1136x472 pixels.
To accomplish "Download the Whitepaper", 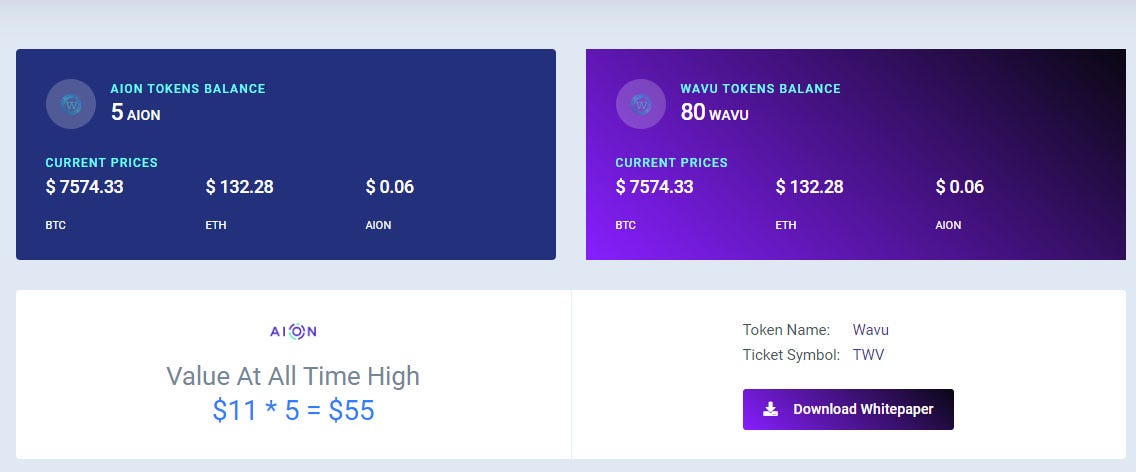I will (x=848, y=409).
